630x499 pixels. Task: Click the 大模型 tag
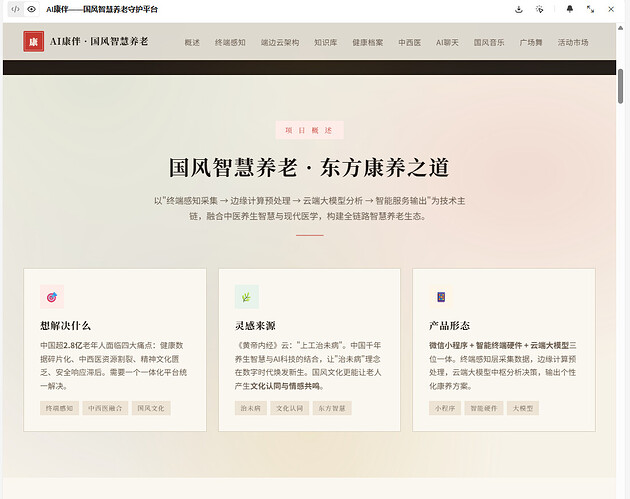[x=523, y=408]
